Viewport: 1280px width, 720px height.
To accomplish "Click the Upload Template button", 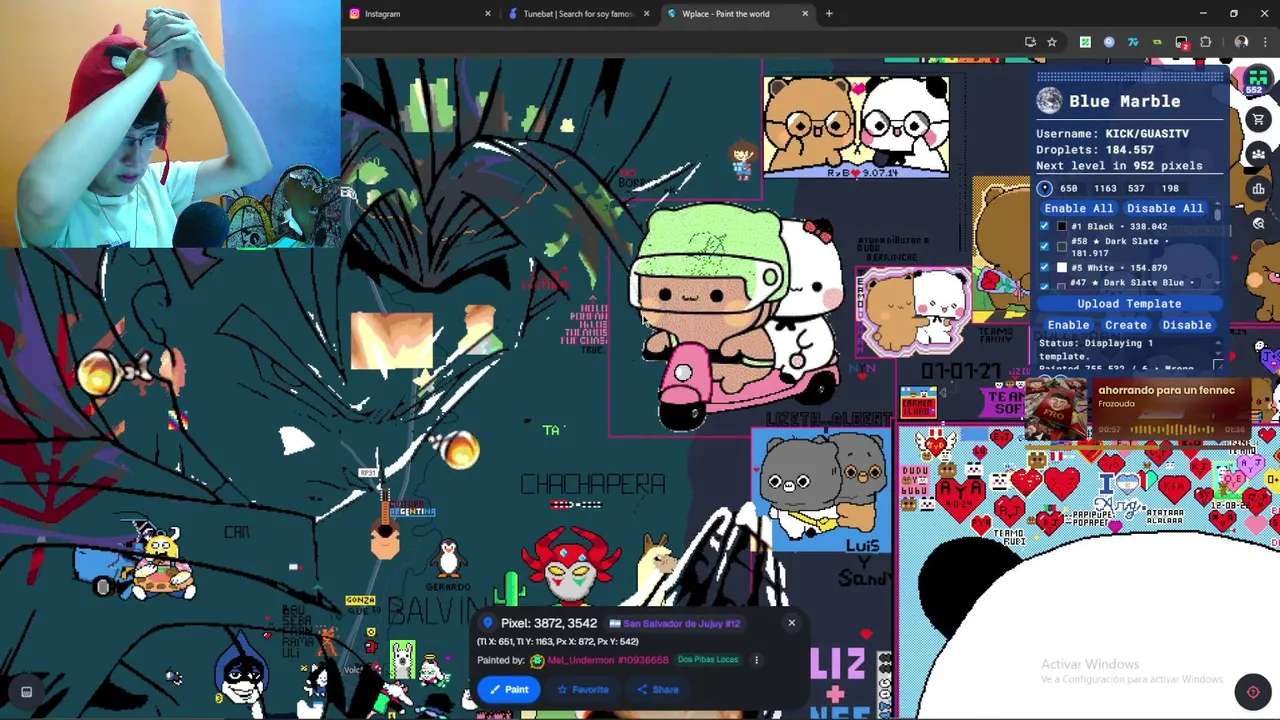I will [1129, 304].
